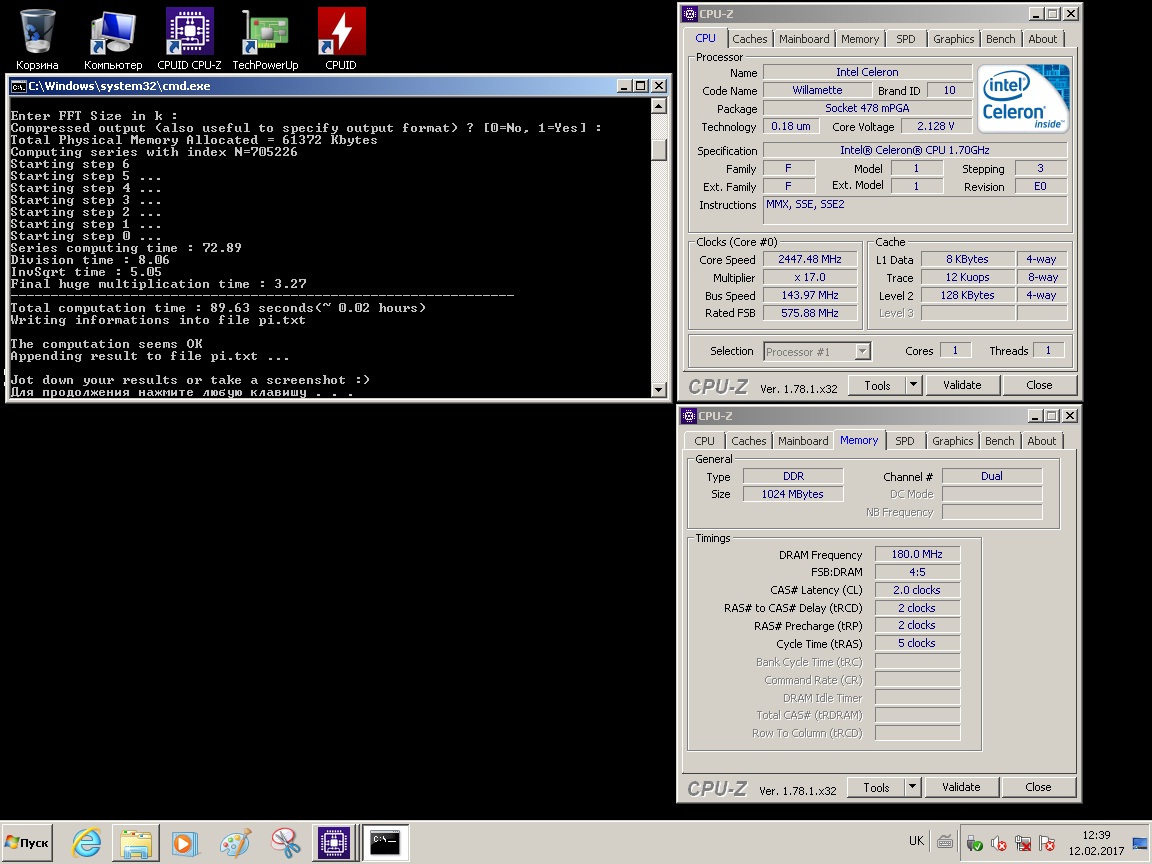Screen dimensions: 1152x864
Task: Click the DRAM Frequency value 180.0 MHz
Action: tap(917, 555)
